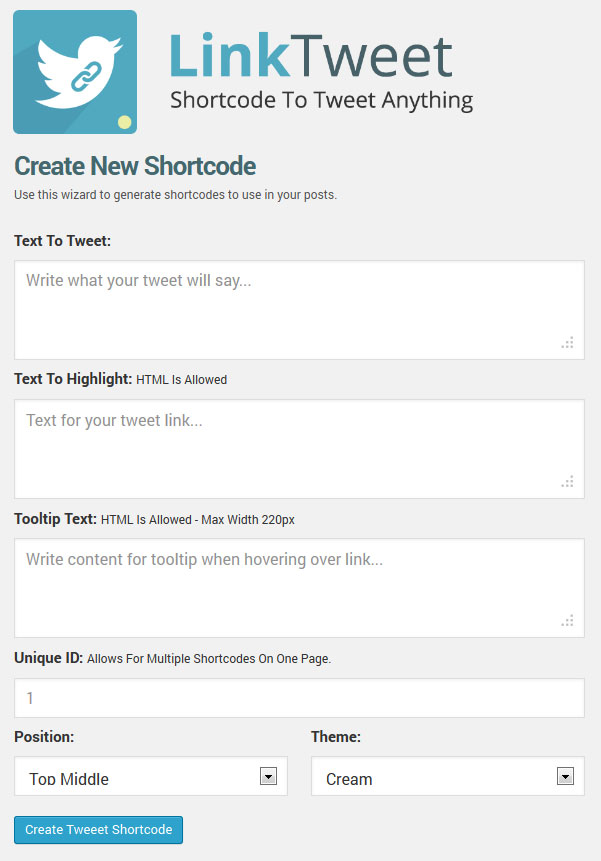Open the Theme dropdown showing Cream
The height and width of the screenshot is (861, 601).
point(448,776)
